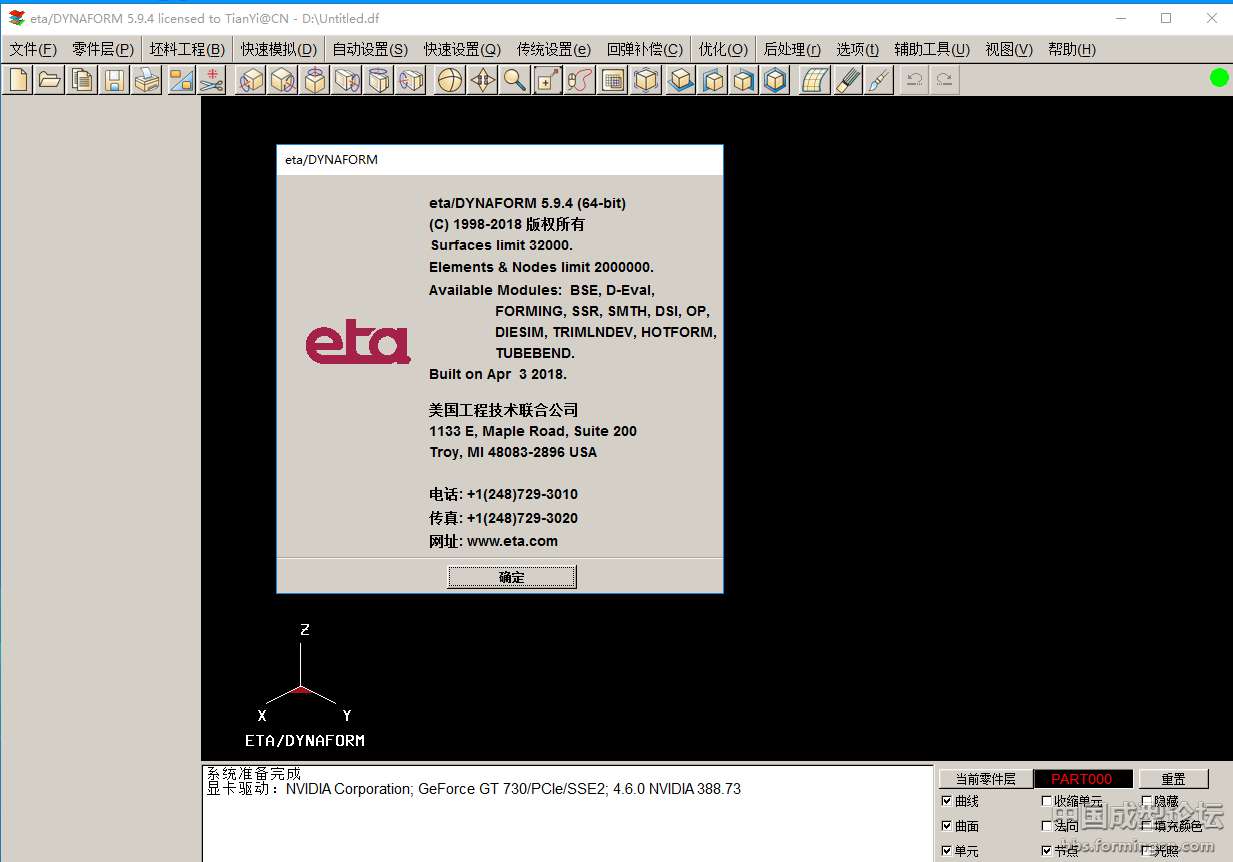
Task: Click the scissors delete-last icon
Action: coord(212,80)
